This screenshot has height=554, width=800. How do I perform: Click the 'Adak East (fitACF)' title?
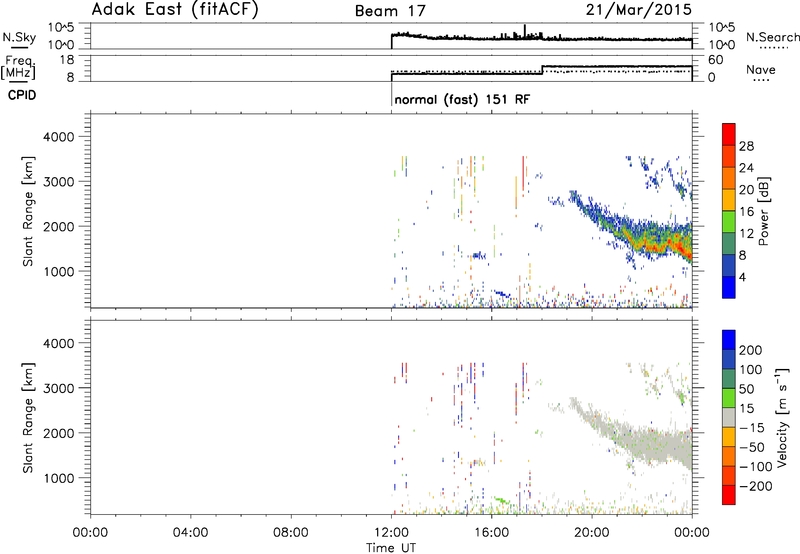[175, 9]
